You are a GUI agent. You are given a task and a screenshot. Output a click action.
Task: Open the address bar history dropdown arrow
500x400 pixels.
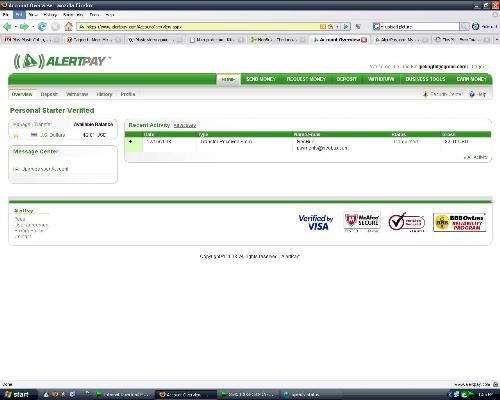(338, 26)
